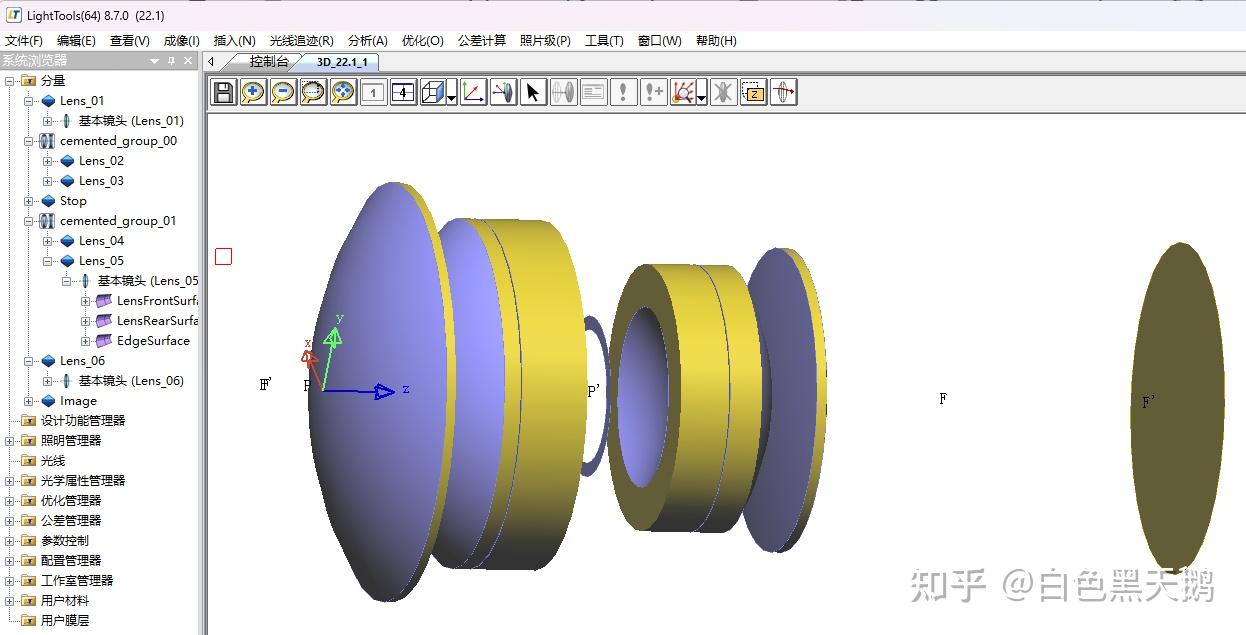This screenshot has width=1246, height=635.
Task: Click the coordinate axes display icon
Action: (x=472, y=91)
